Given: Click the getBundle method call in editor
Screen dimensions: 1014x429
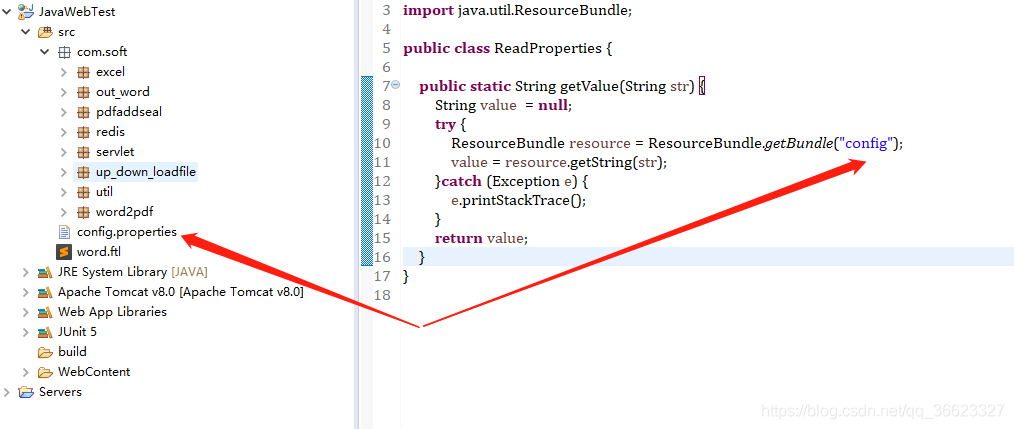Looking at the screenshot, I should coord(797,143).
